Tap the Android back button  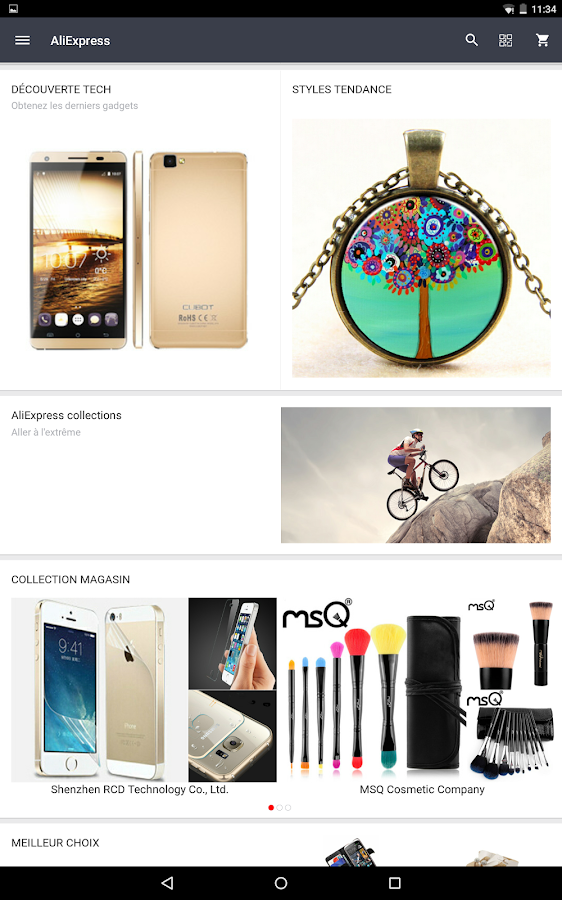tap(167, 883)
